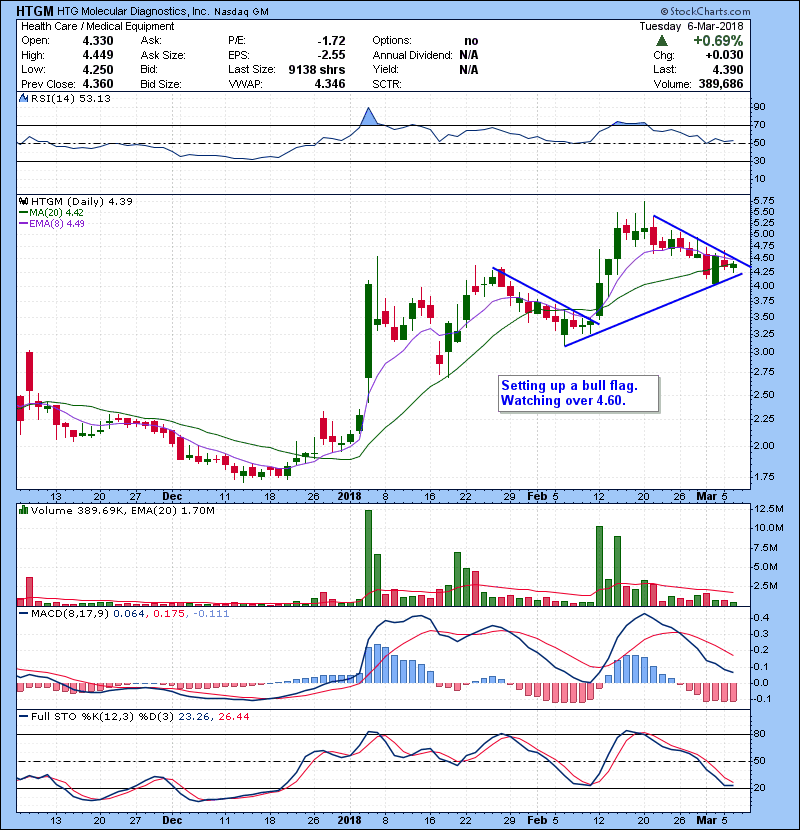The image size is (800, 830).
Task: Click the Low value 4.250
Action: [x=98, y=69]
